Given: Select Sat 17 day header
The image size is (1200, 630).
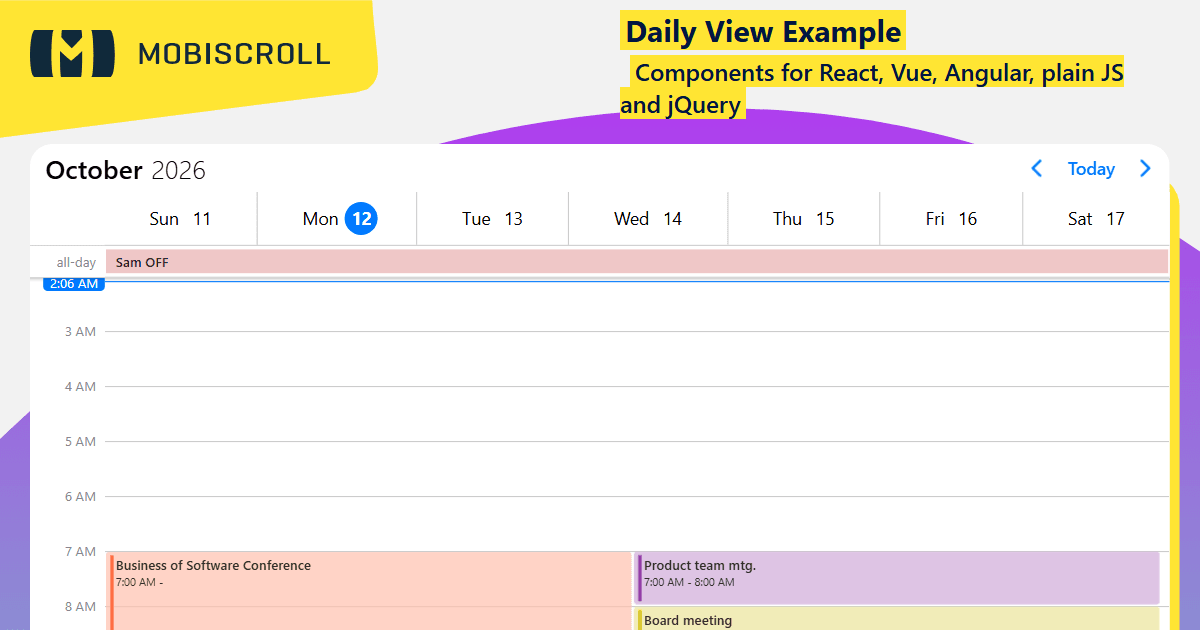Looking at the screenshot, I should (x=1096, y=219).
